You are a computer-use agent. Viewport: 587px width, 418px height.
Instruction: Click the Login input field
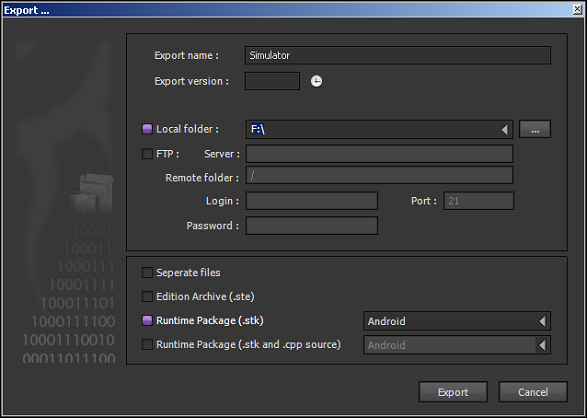(312, 201)
